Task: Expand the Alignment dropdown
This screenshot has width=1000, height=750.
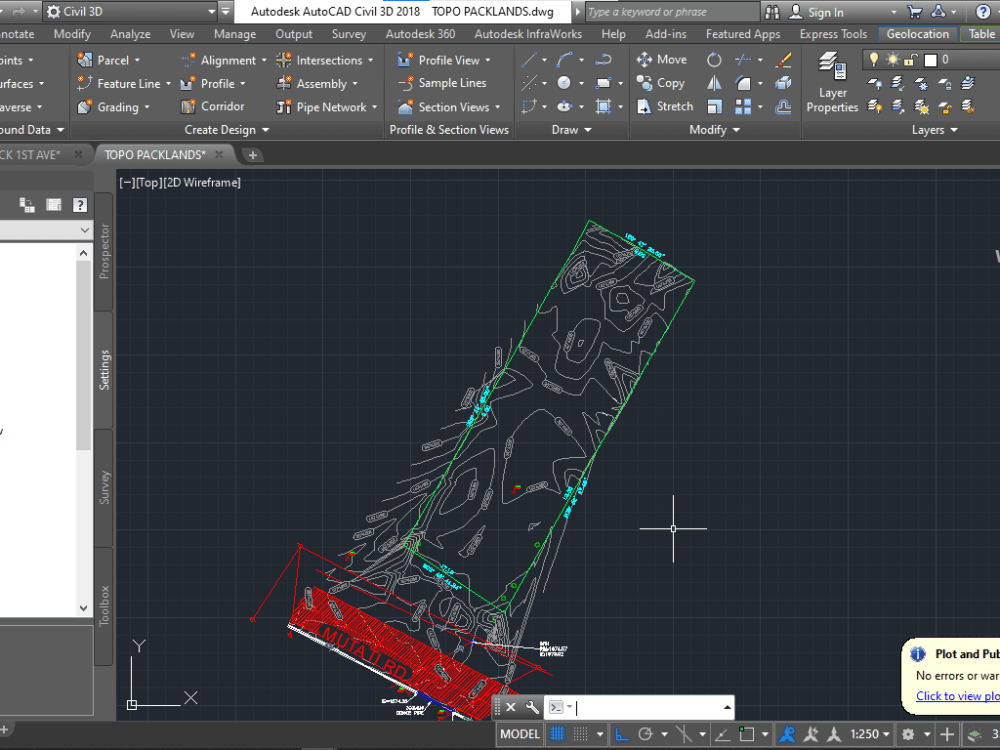Action: (264, 60)
